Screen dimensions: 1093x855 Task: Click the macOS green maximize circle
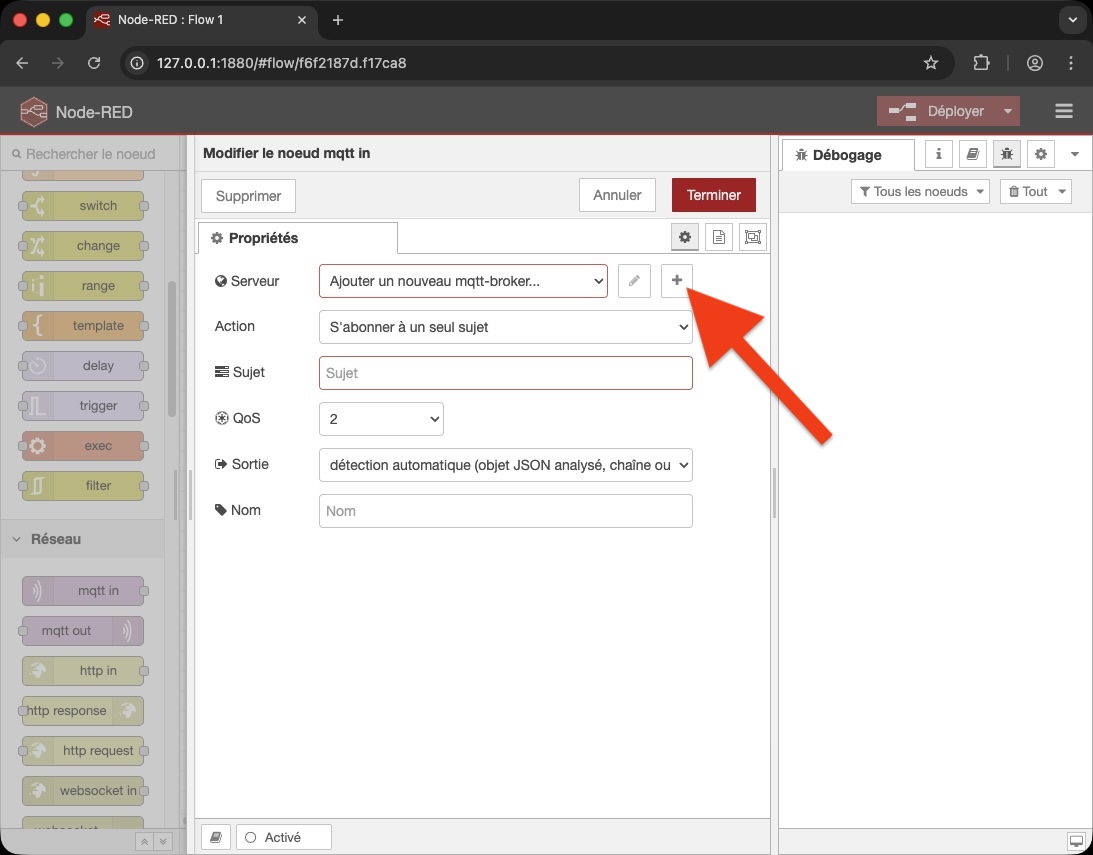click(x=64, y=19)
